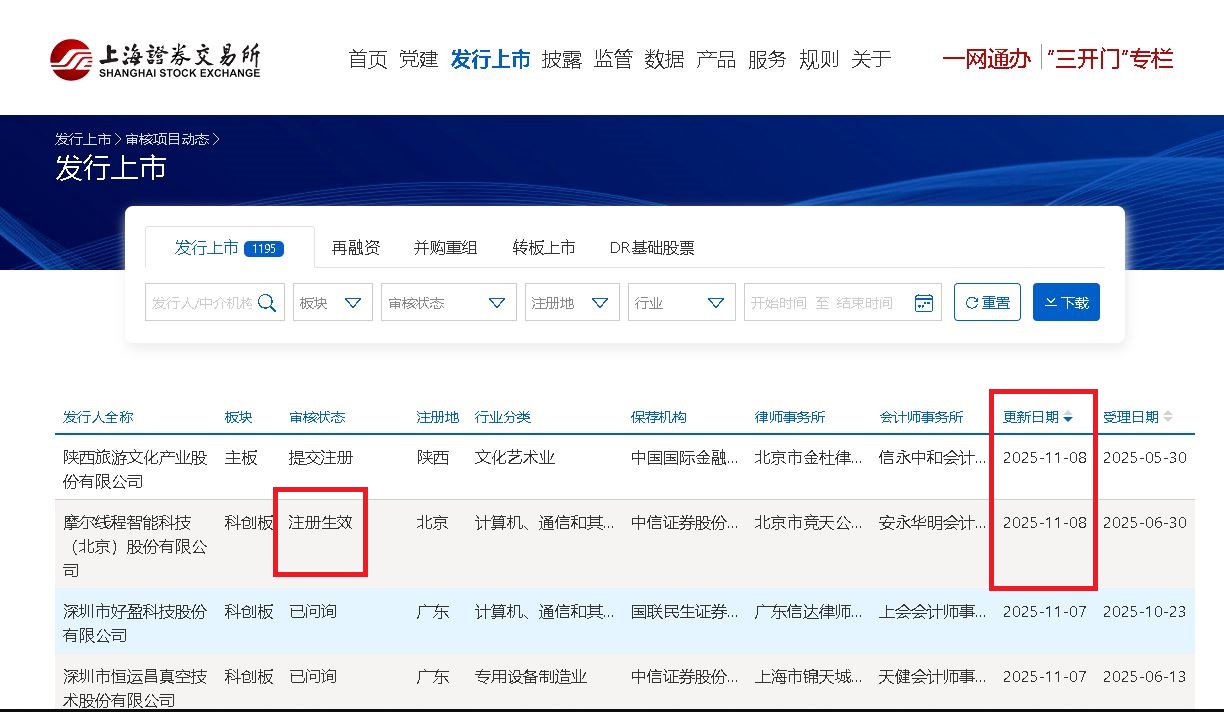Open the 板块 dropdown filter

click(333, 302)
